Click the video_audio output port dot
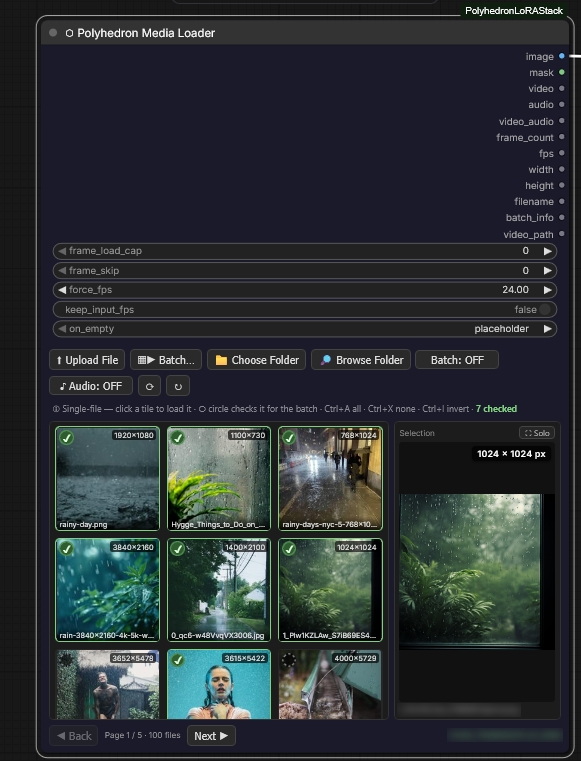Screen dimensions: 581x761 click(562, 121)
